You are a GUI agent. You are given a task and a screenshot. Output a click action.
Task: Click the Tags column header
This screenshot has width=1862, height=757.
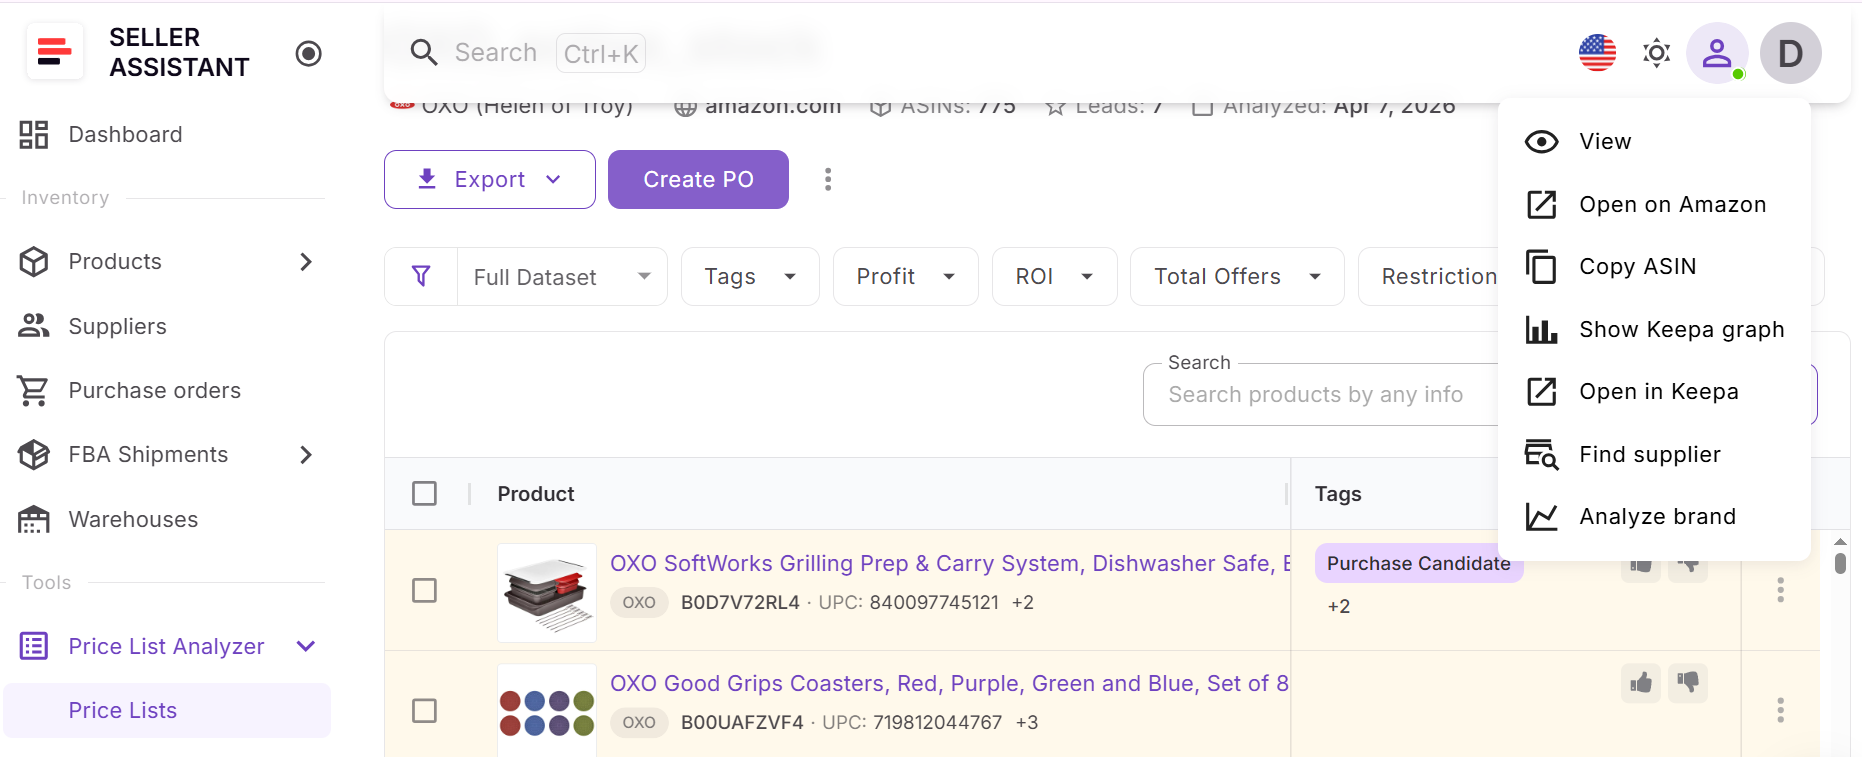point(1338,494)
